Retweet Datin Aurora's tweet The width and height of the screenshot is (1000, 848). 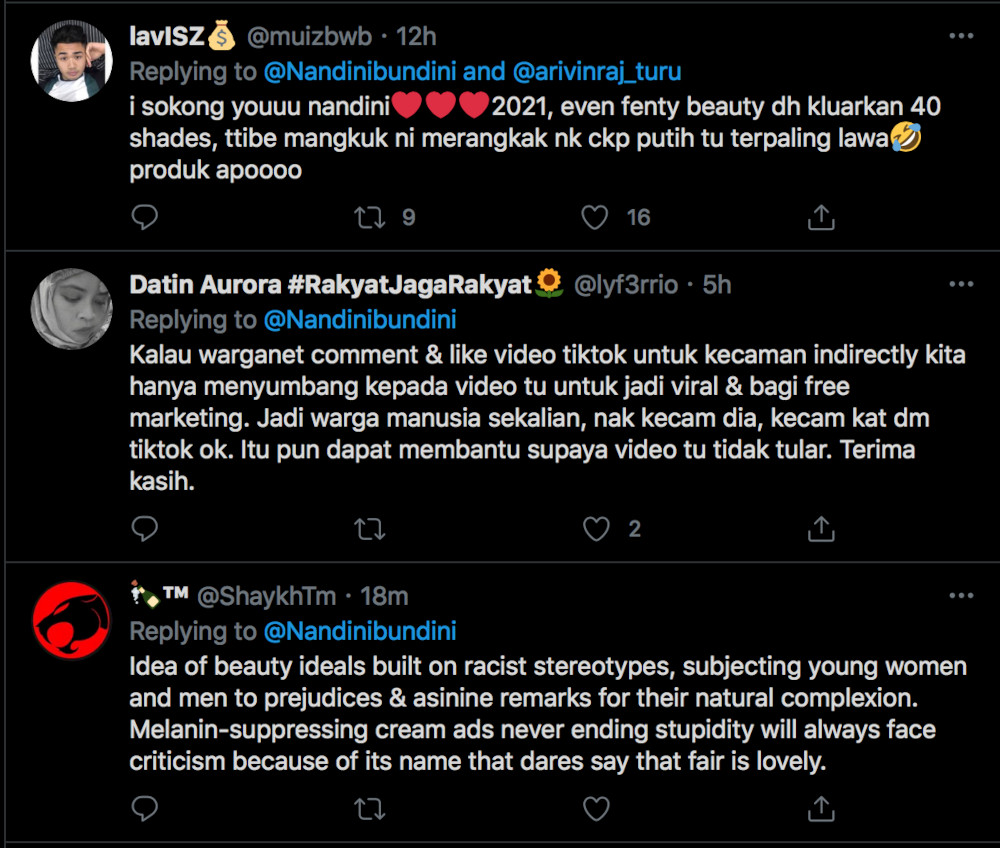coord(371,528)
